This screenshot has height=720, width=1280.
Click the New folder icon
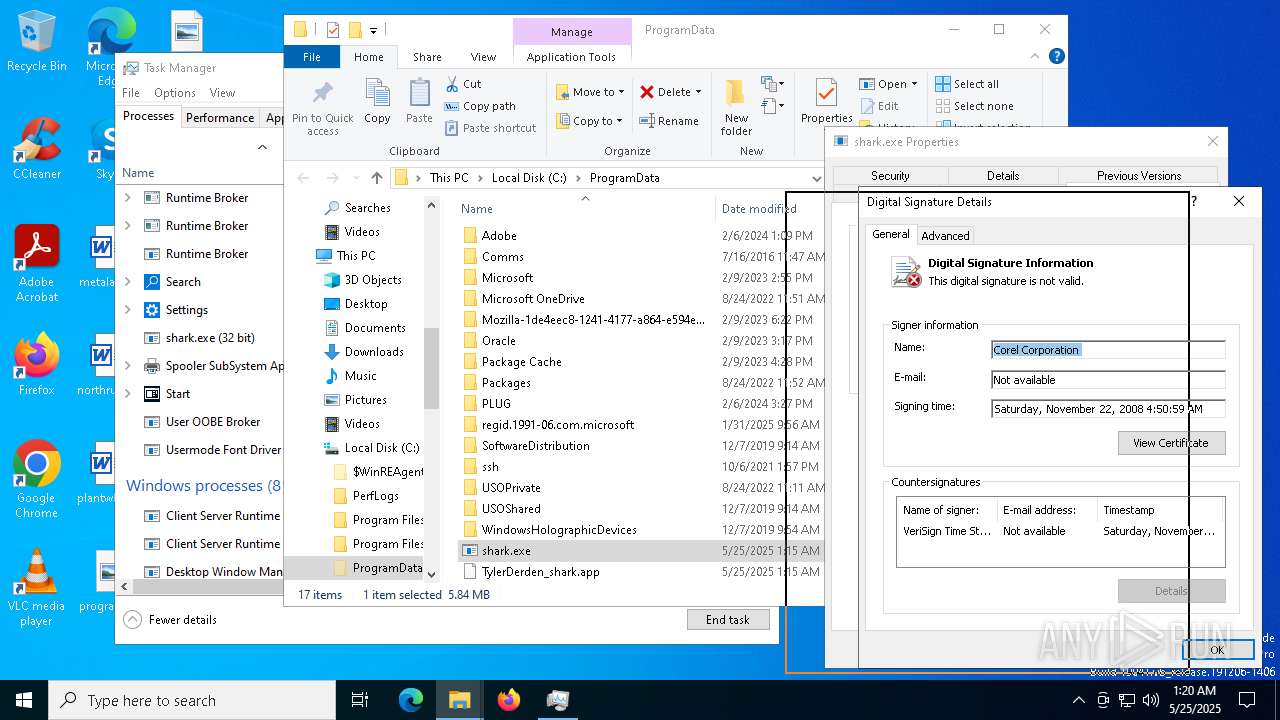click(736, 93)
